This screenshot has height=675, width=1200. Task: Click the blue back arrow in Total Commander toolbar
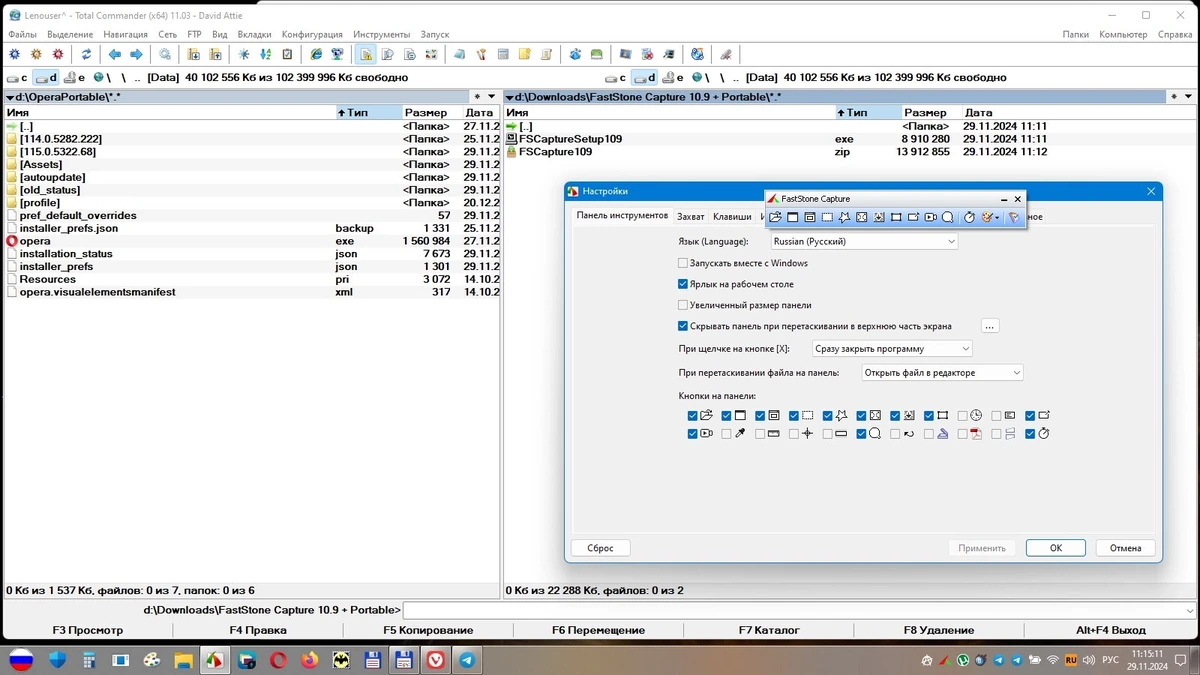coord(114,54)
